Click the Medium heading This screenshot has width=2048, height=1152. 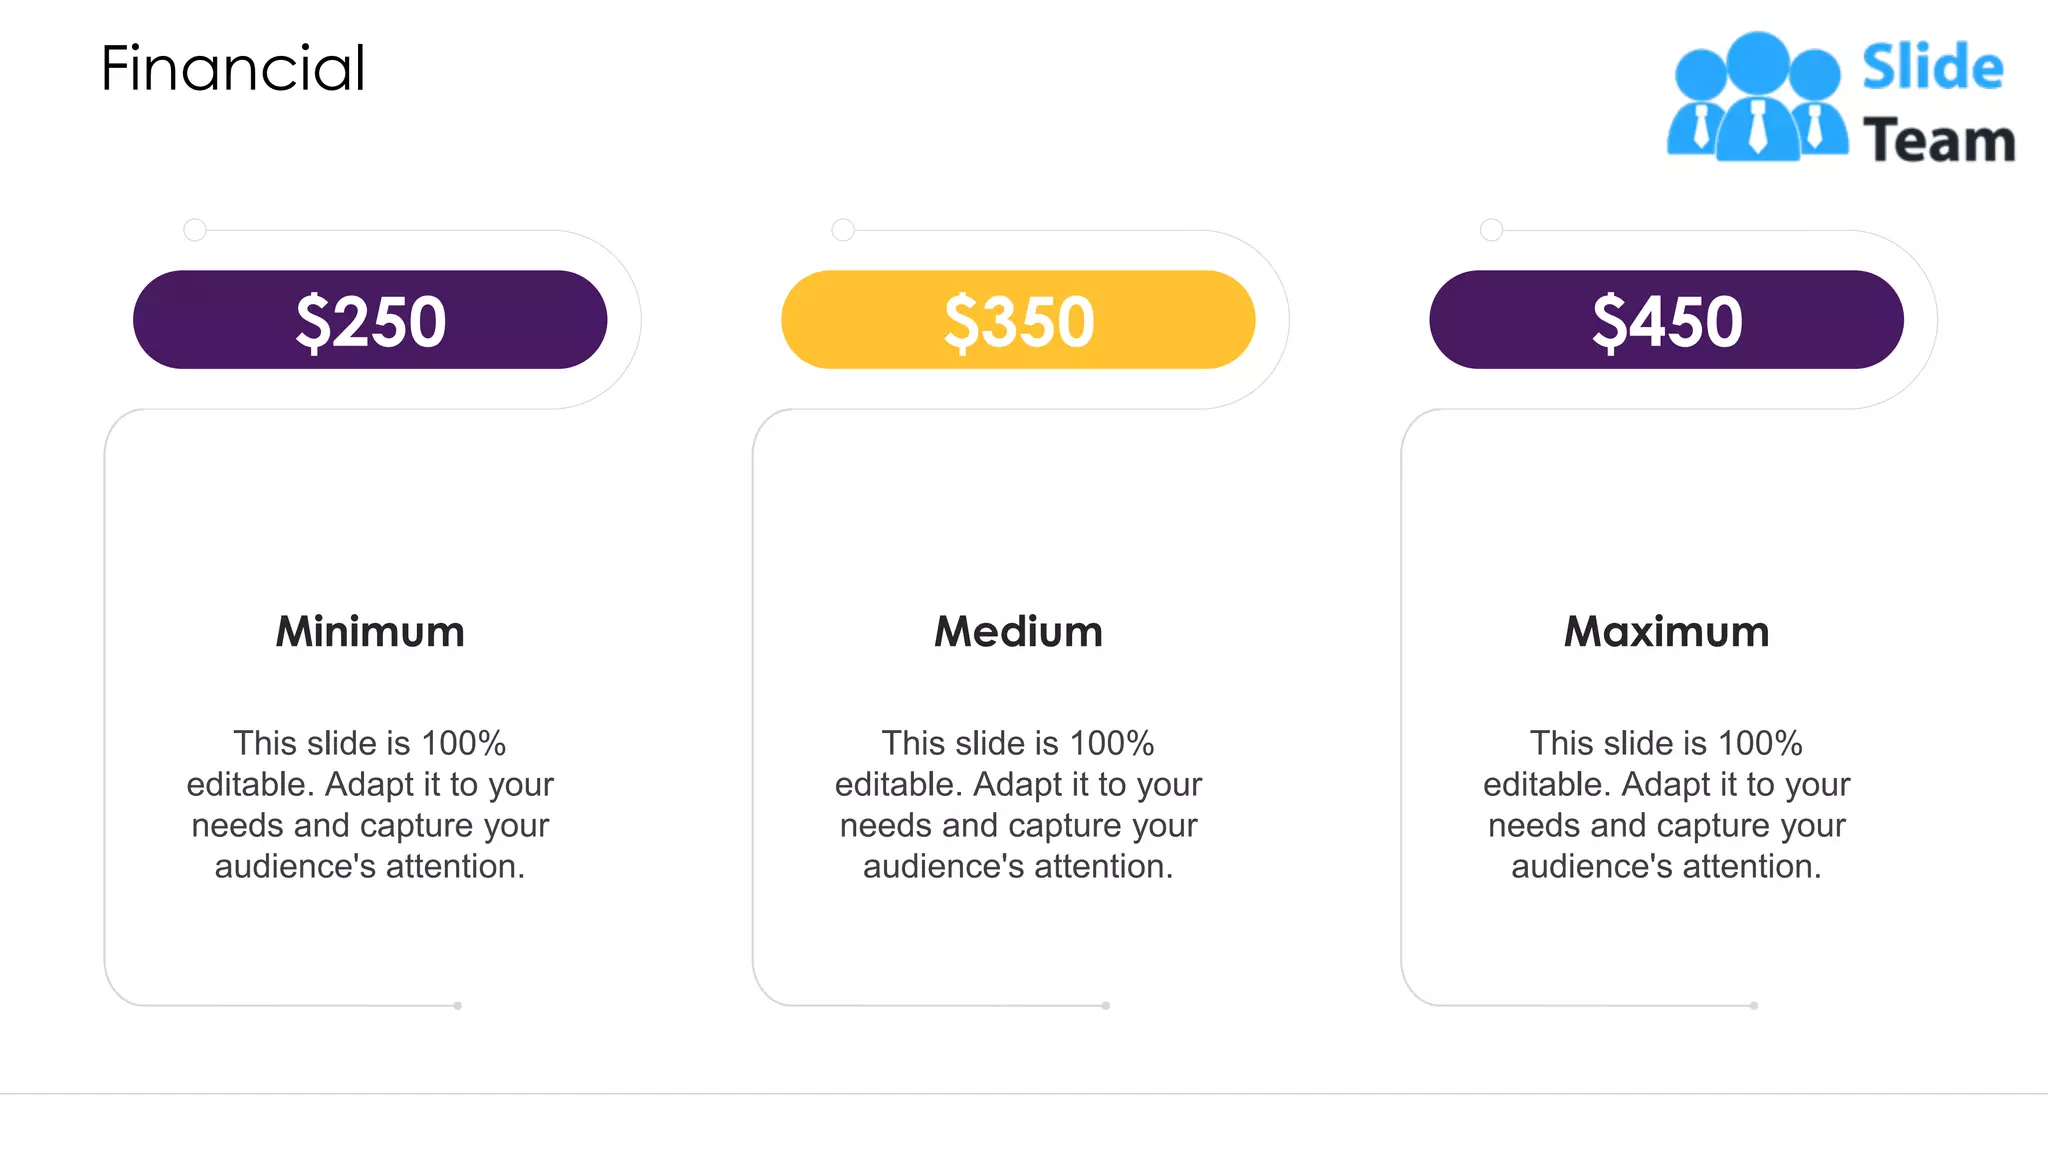coord(1018,632)
